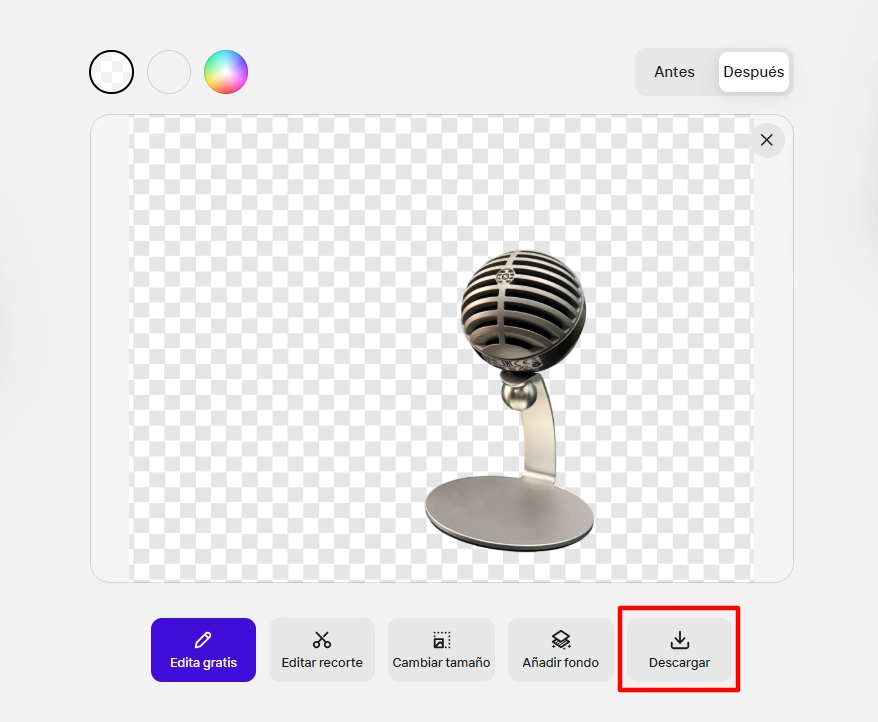Open Editar recorte tool
Image resolution: width=878 pixels, height=722 pixels.
click(322, 650)
